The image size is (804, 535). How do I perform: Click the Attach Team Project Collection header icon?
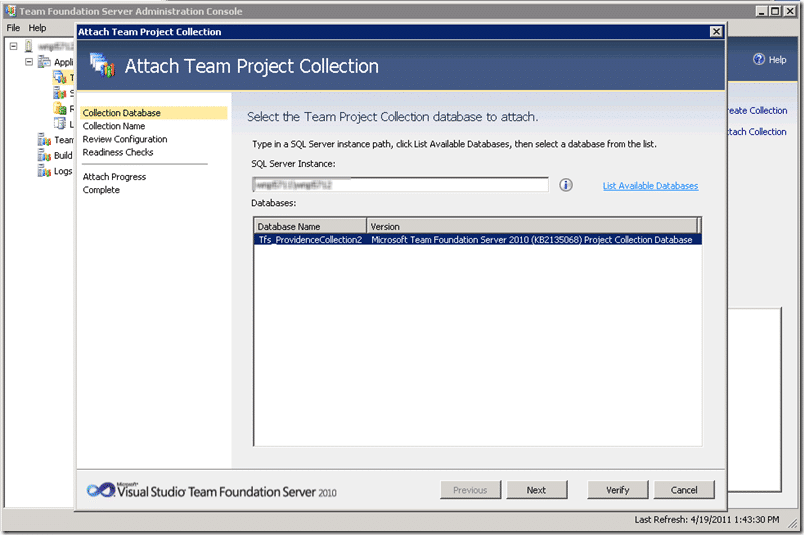click(x=103, y=65)
